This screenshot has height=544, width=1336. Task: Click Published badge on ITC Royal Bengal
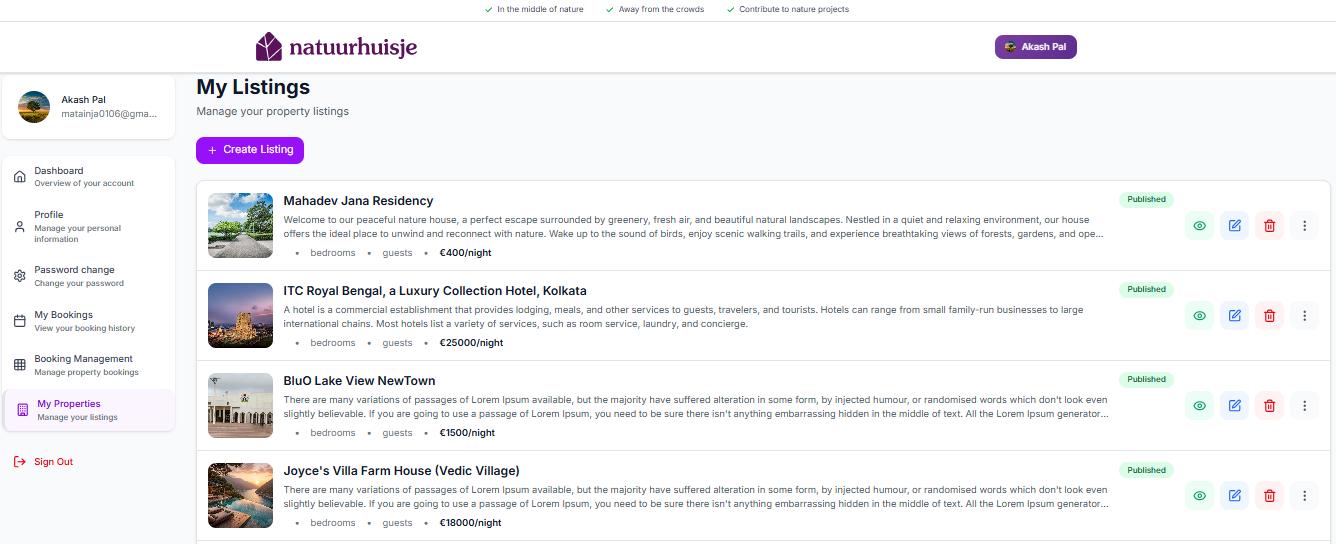(1146, 289)
